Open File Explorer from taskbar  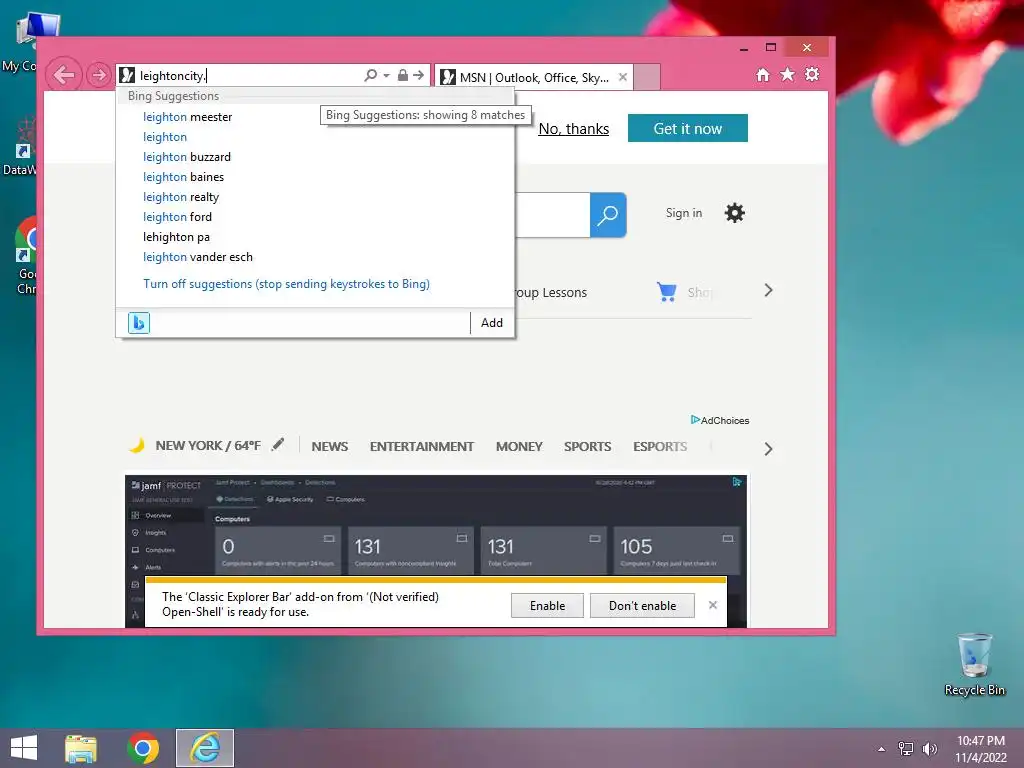(81, 748)
